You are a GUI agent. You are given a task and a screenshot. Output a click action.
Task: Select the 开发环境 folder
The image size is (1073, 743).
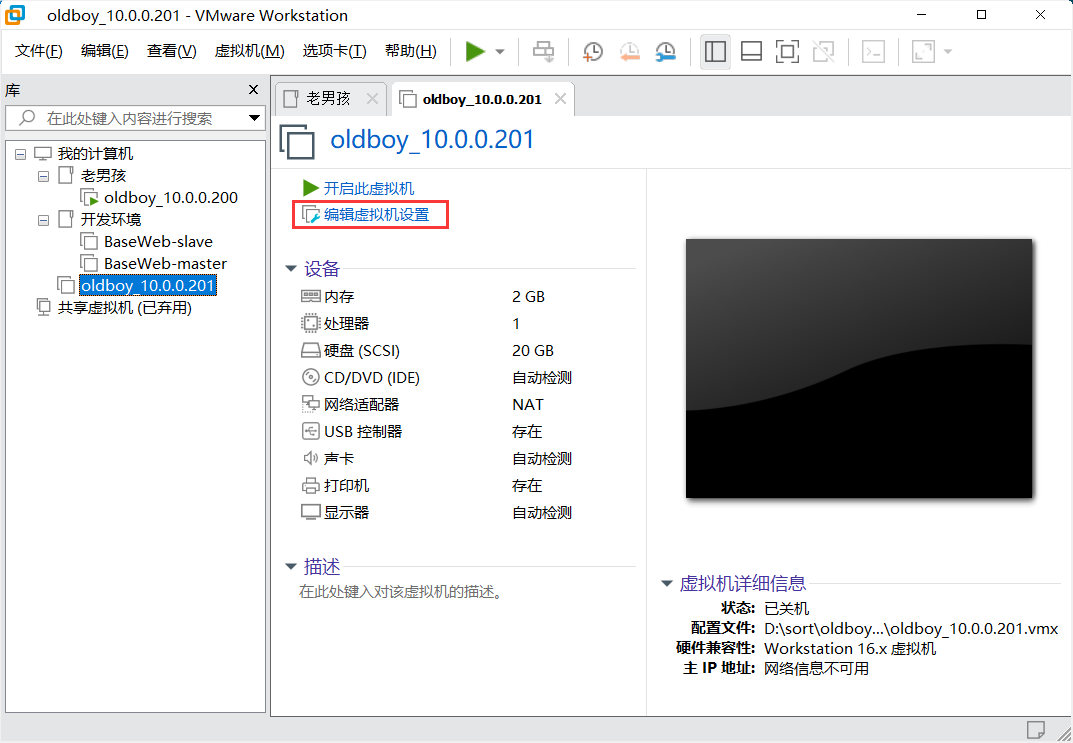tap(111, 220)
